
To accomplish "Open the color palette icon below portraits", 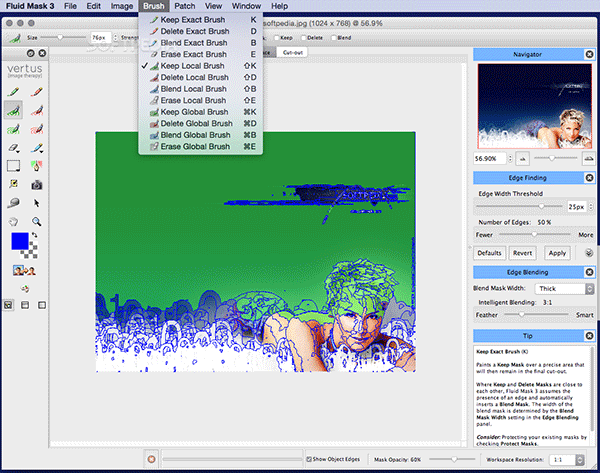I will click(25, 289).
